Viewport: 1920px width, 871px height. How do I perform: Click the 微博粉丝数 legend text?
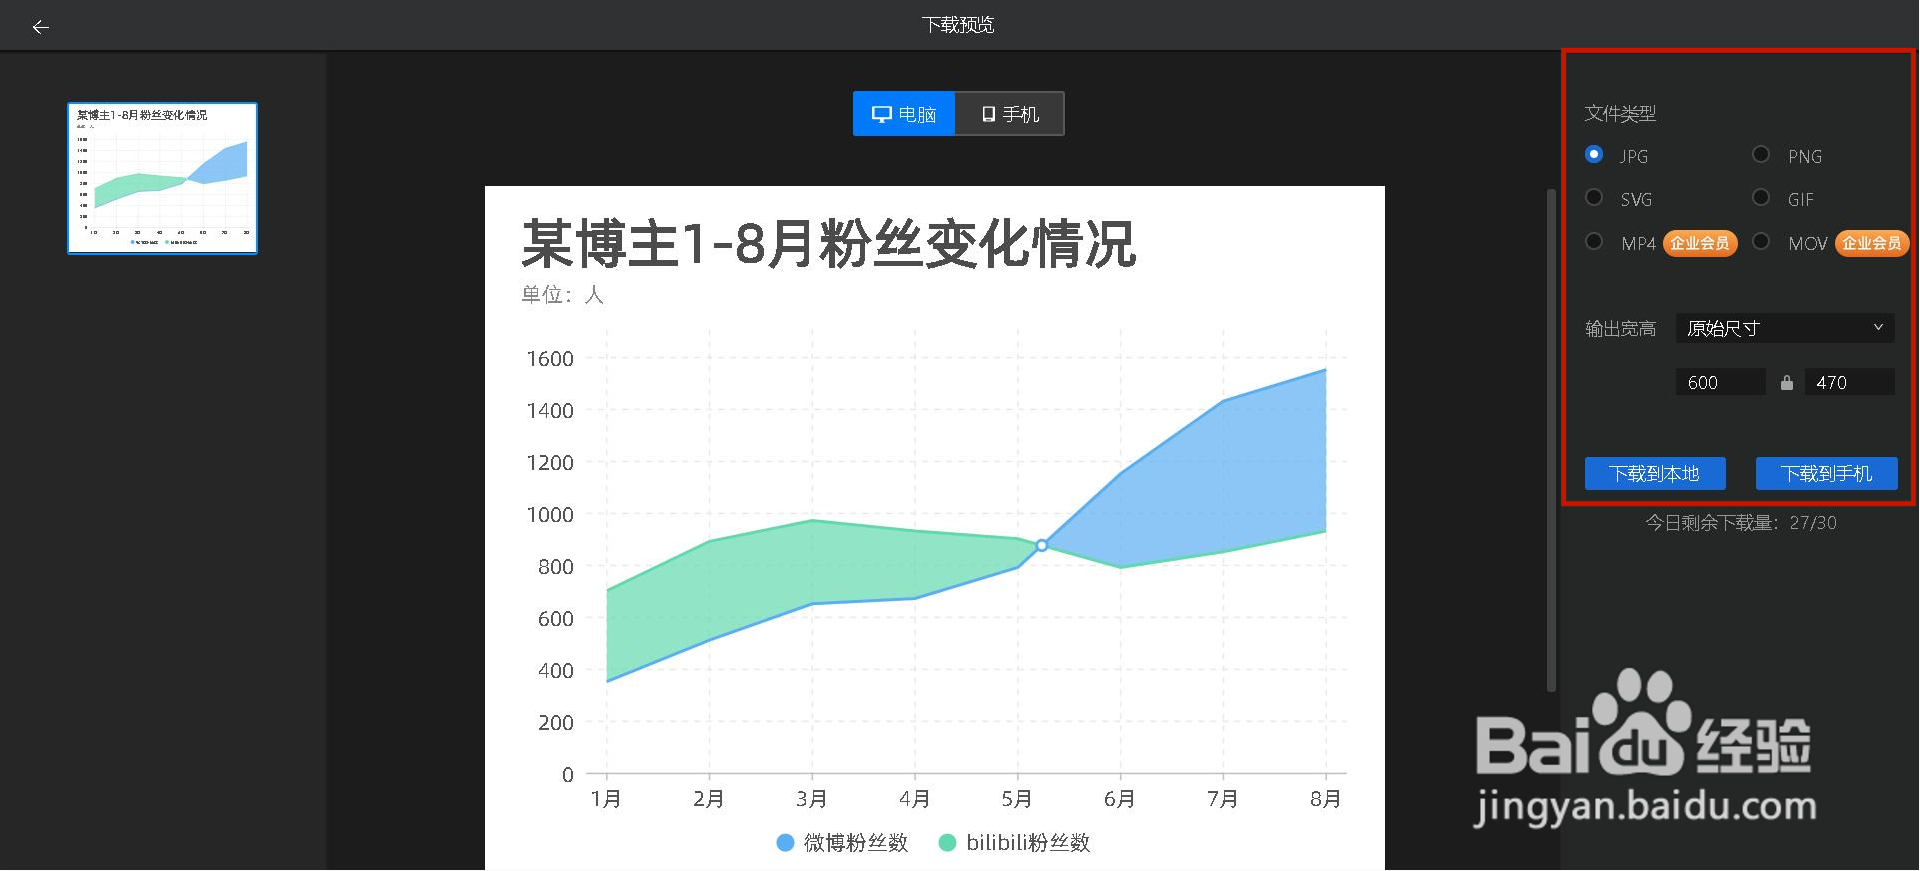pyautogui.click(x=856, y=843)
